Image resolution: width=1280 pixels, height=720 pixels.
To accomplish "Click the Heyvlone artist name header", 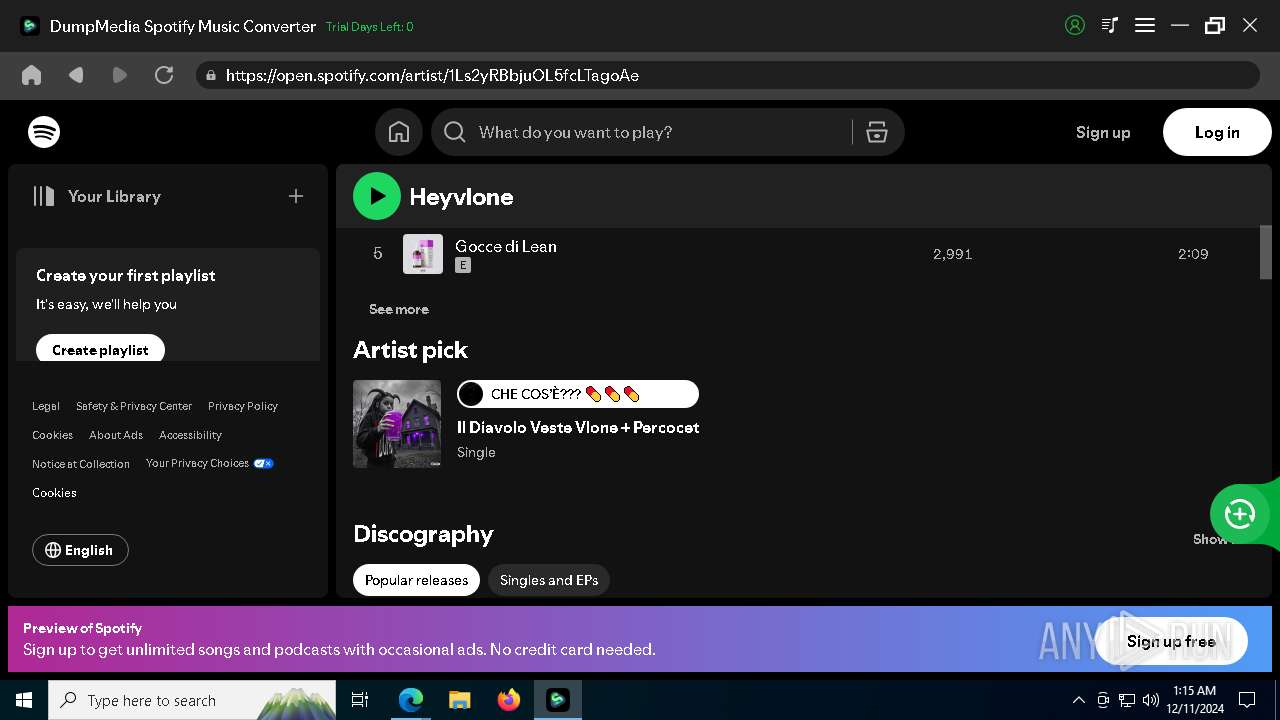I will pyautogui.click(x=461, y=197).
